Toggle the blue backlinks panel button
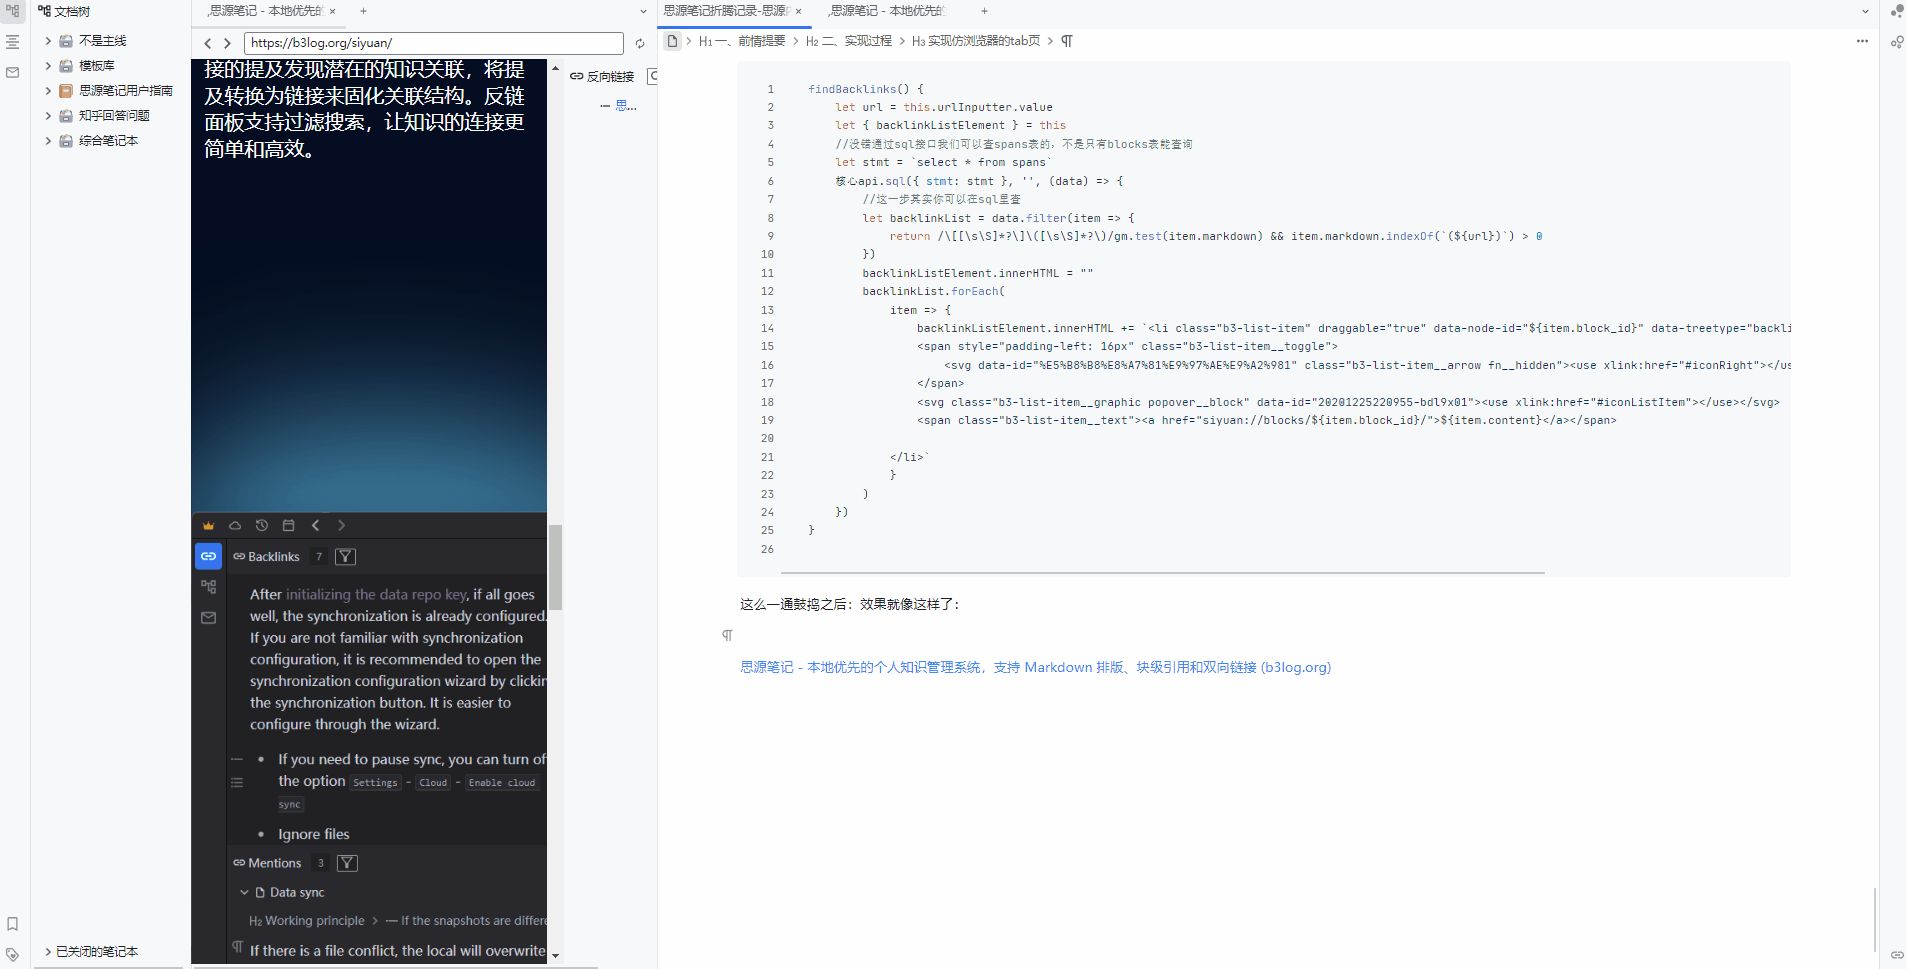 (208, 557)
